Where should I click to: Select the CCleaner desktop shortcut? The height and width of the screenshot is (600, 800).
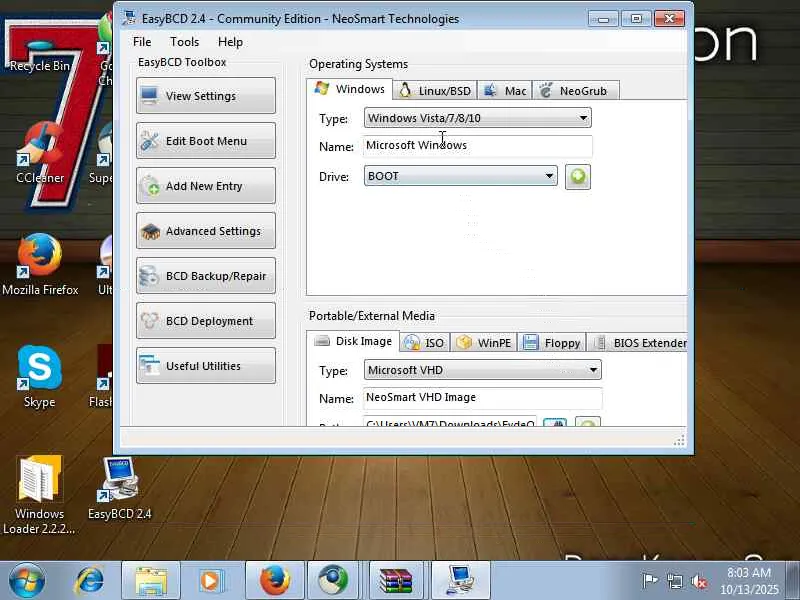point(40,153)
